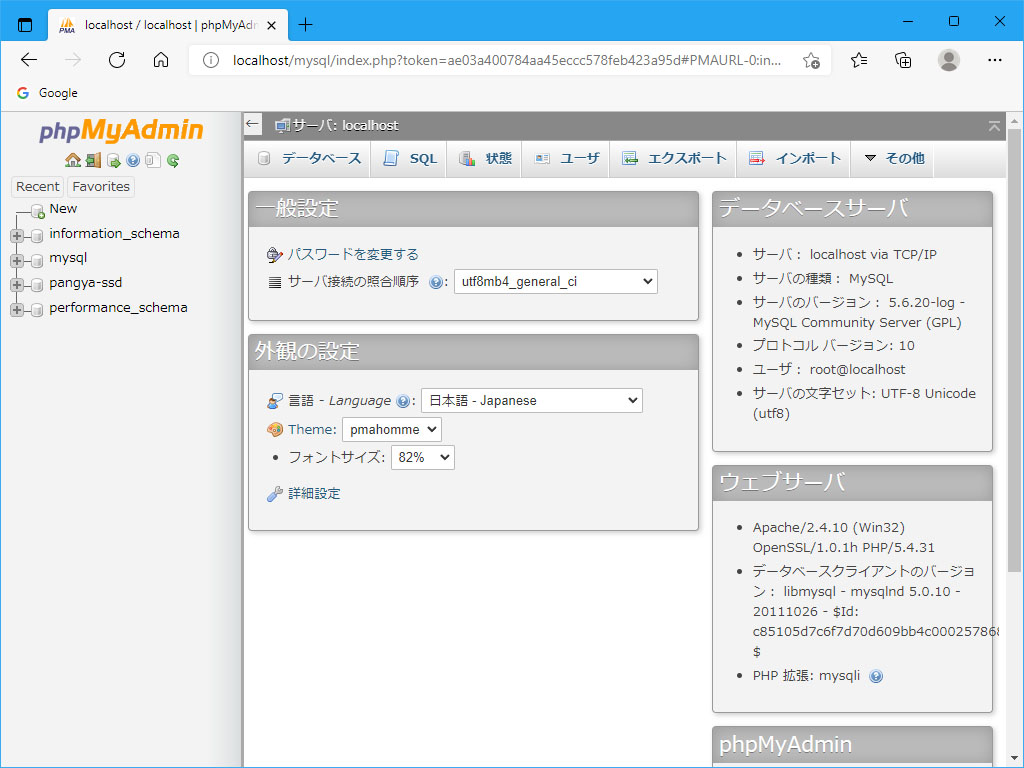Viewport: 1024px width, 768px height.
Task: Reload navigation panel with green arrow icon
Action: pyautogui.click(x=173, y=160)
